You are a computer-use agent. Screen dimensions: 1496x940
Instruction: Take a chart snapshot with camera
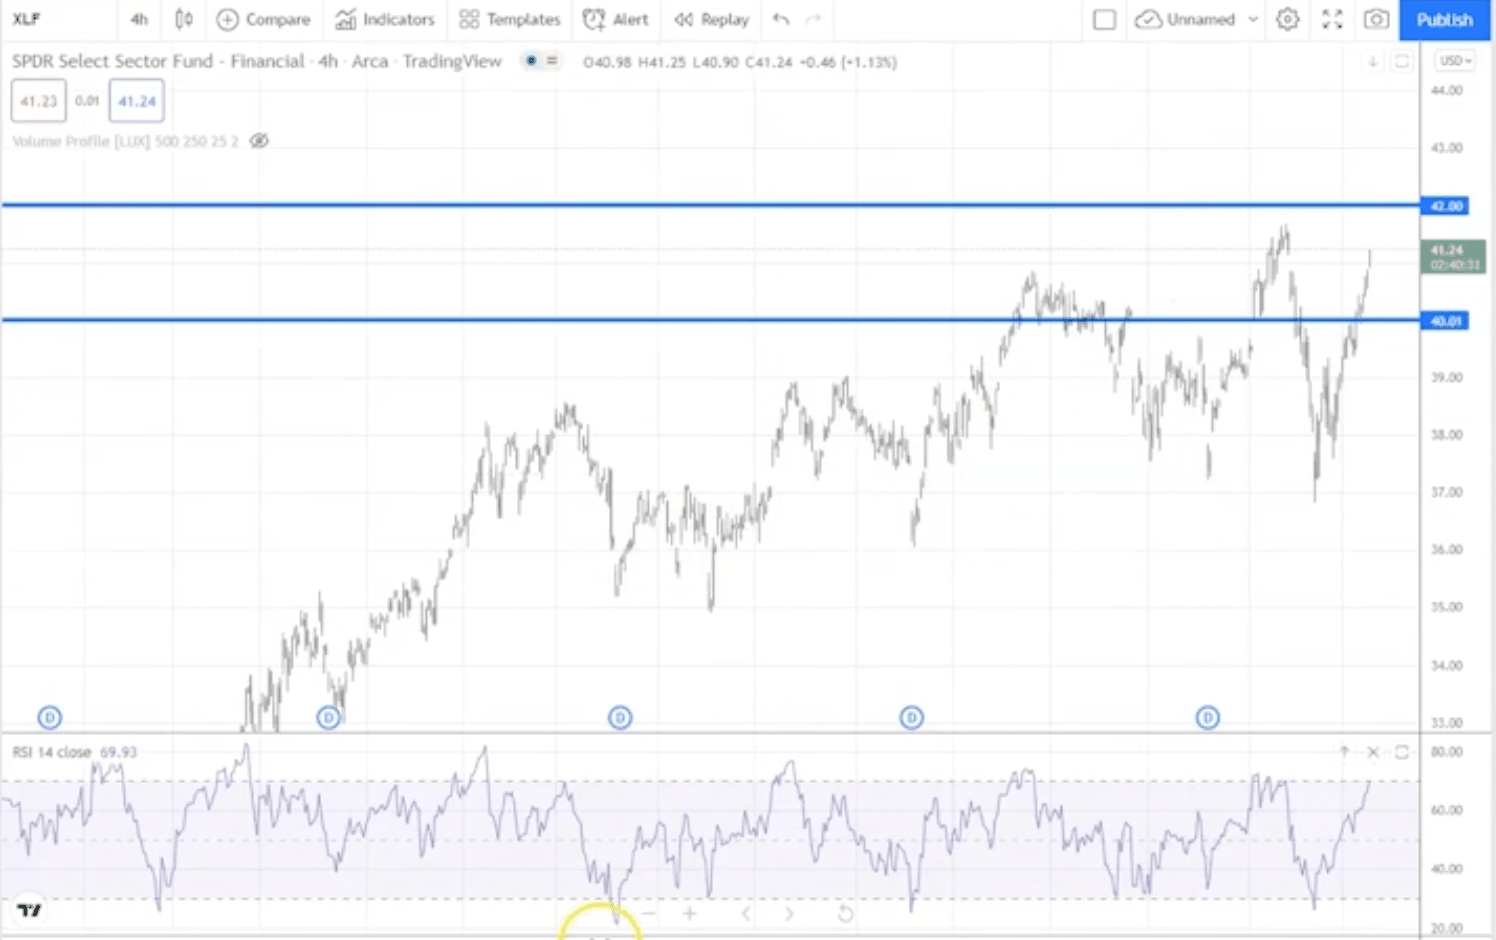coord(1376,19)
